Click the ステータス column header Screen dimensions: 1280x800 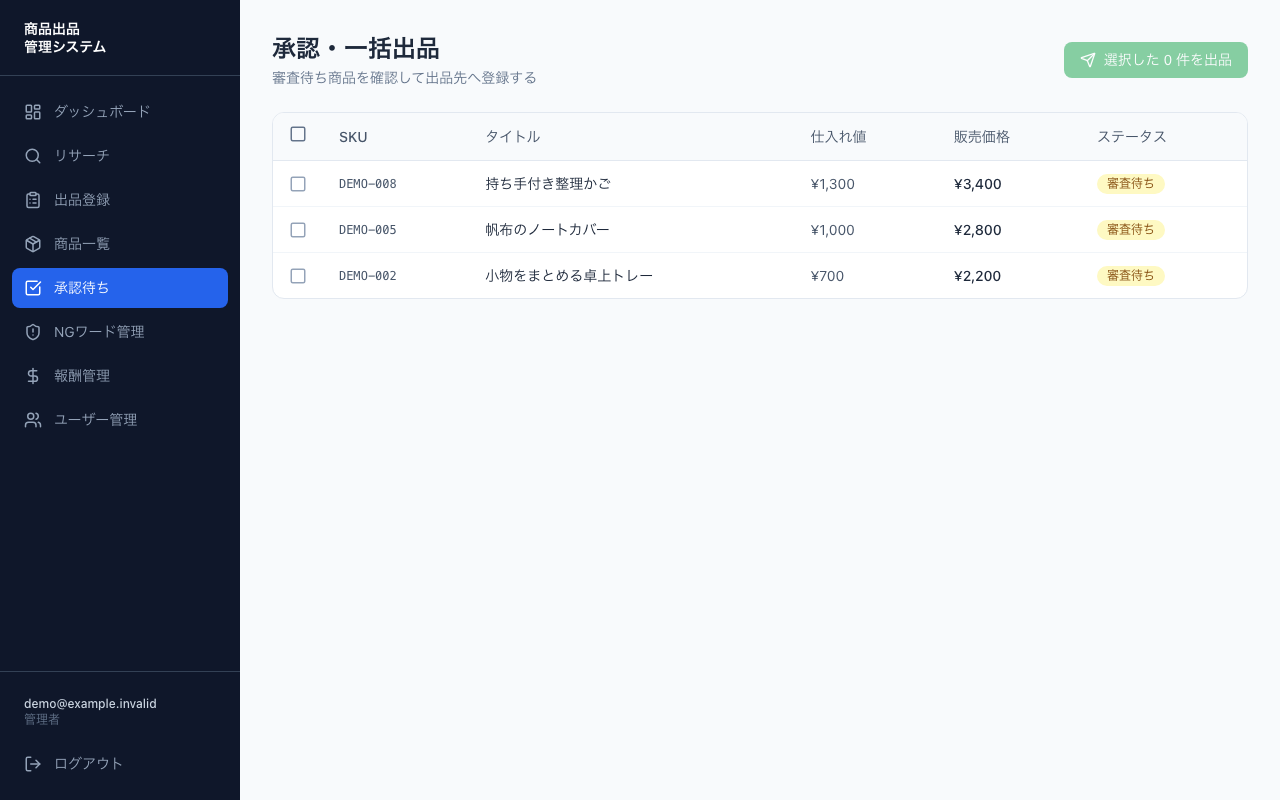pos(1132,137)
